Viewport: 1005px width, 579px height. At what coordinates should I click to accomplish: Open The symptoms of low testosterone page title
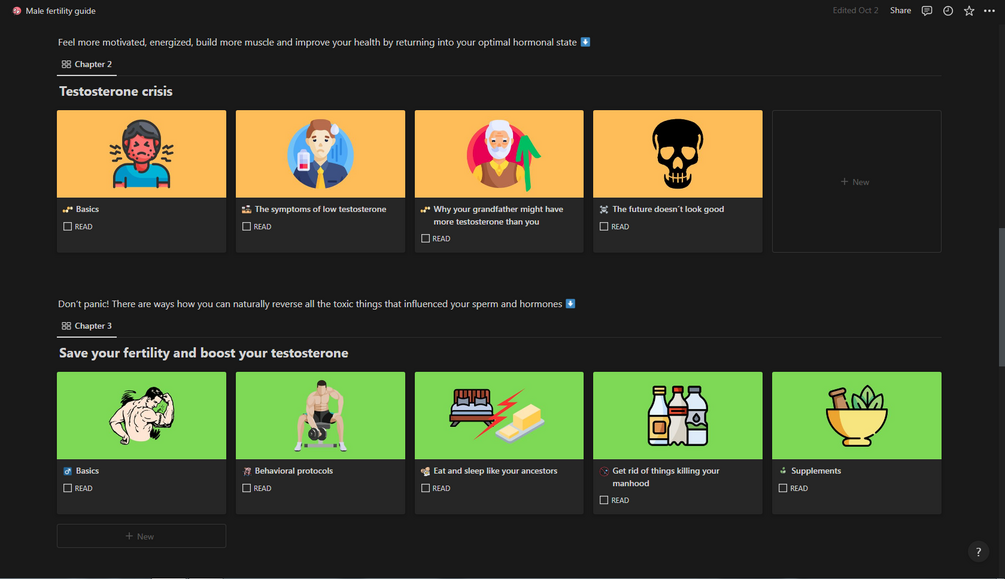[320, 209]
